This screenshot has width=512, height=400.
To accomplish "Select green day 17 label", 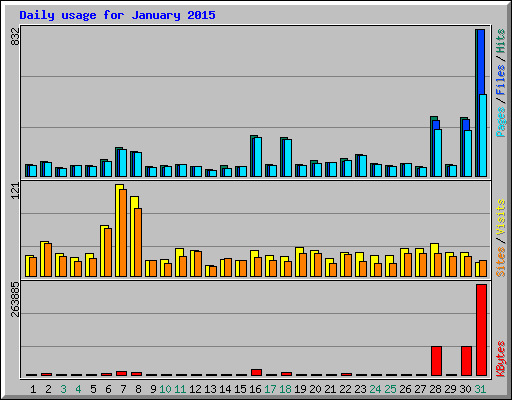I will coord(270,389).
